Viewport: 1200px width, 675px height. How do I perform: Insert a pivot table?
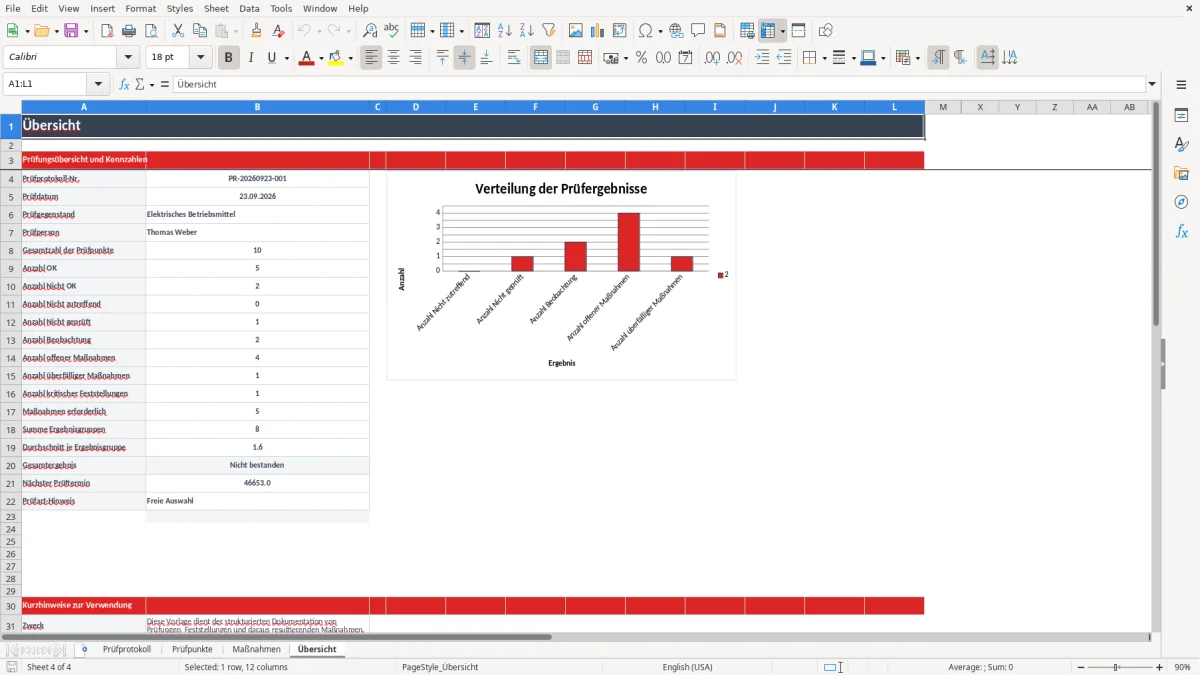[620, 31]
